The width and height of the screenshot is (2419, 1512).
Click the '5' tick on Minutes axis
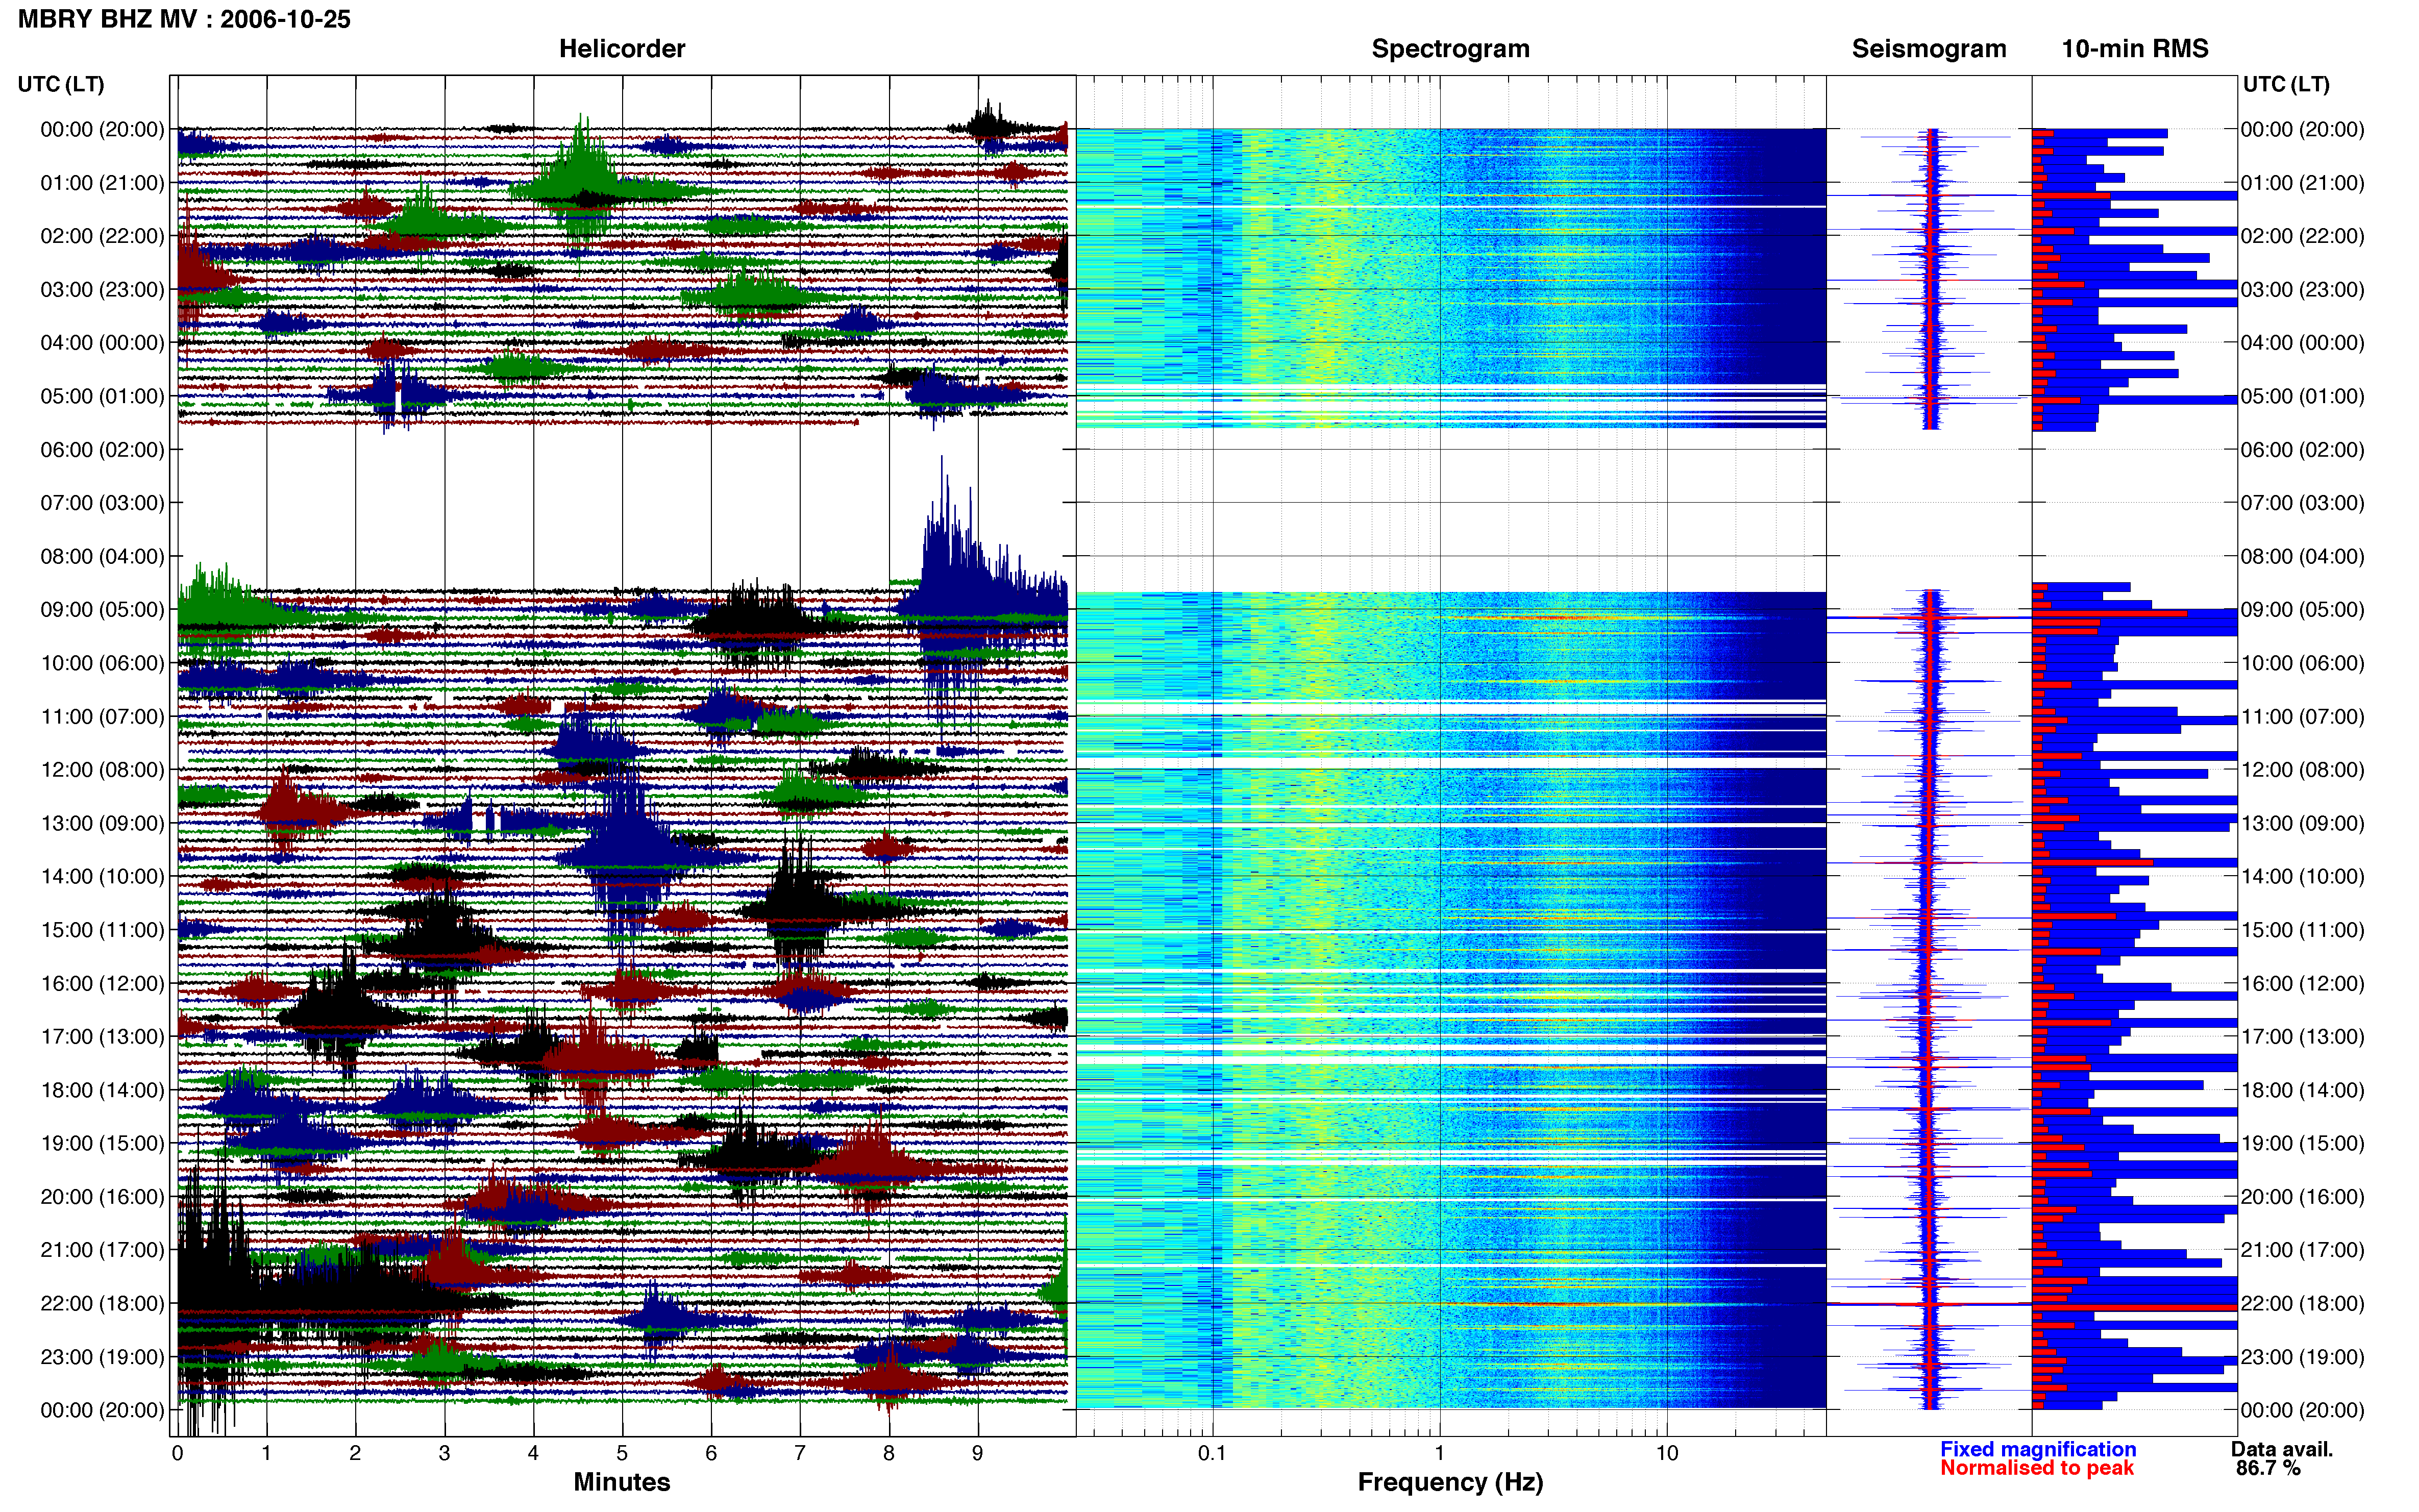(x=622, y=1454)
